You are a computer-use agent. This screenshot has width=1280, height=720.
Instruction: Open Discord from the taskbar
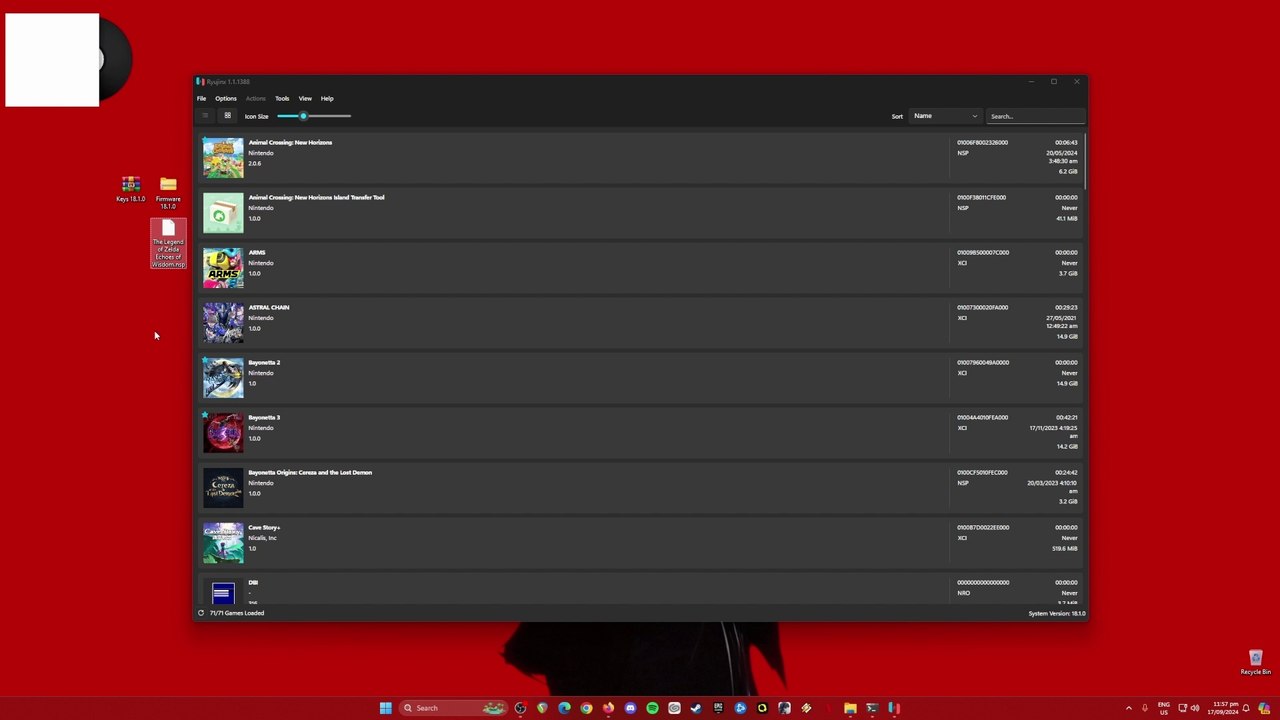tap(630, 708)
